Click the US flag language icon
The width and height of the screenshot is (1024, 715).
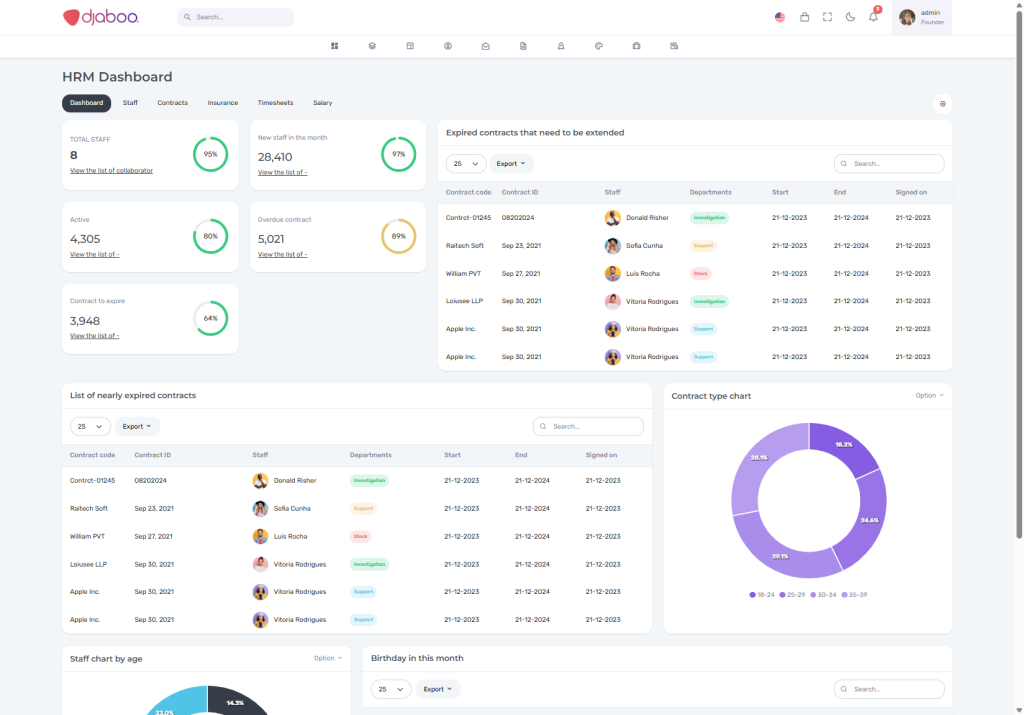point(780,17)
